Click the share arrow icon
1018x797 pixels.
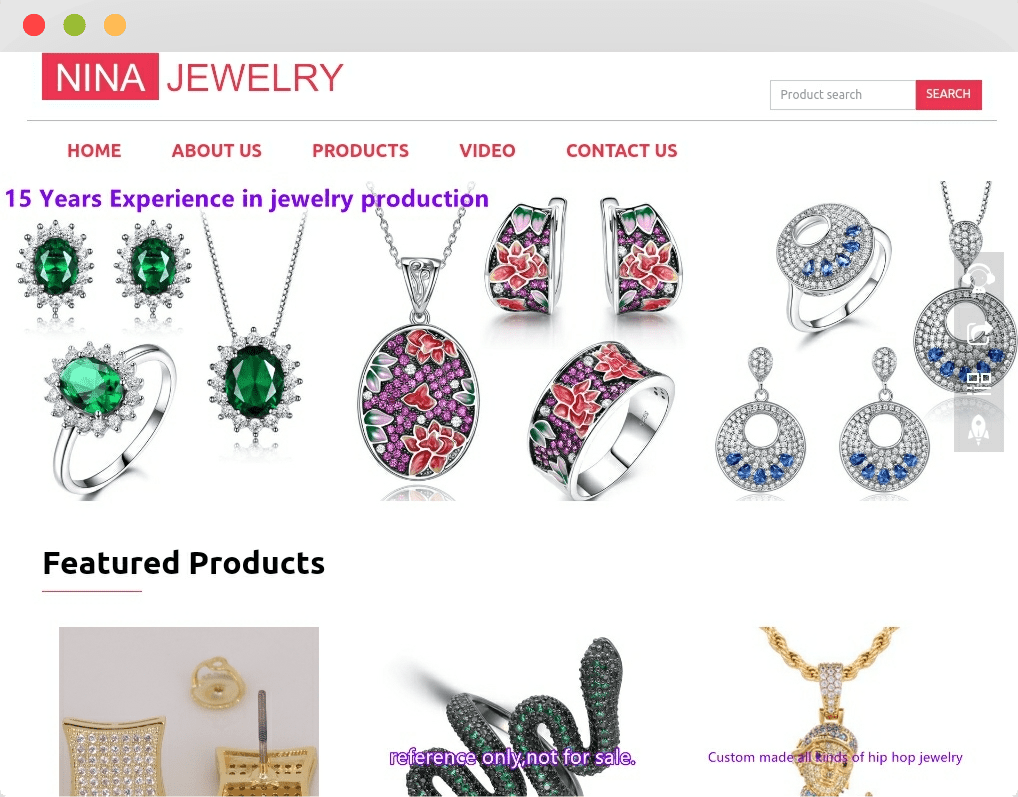pos(978,333)
